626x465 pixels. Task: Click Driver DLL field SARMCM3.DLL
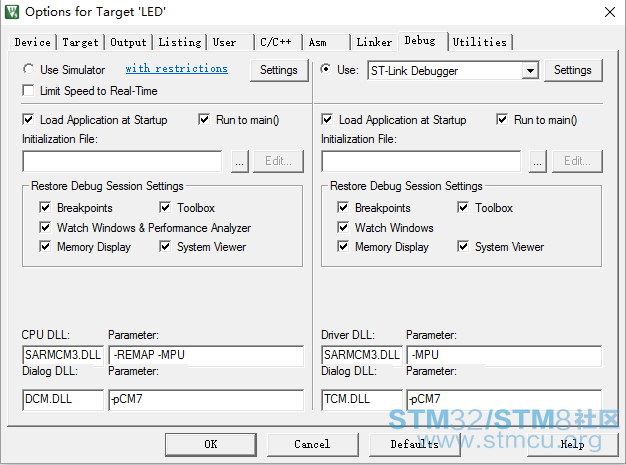tap(362, 355)
